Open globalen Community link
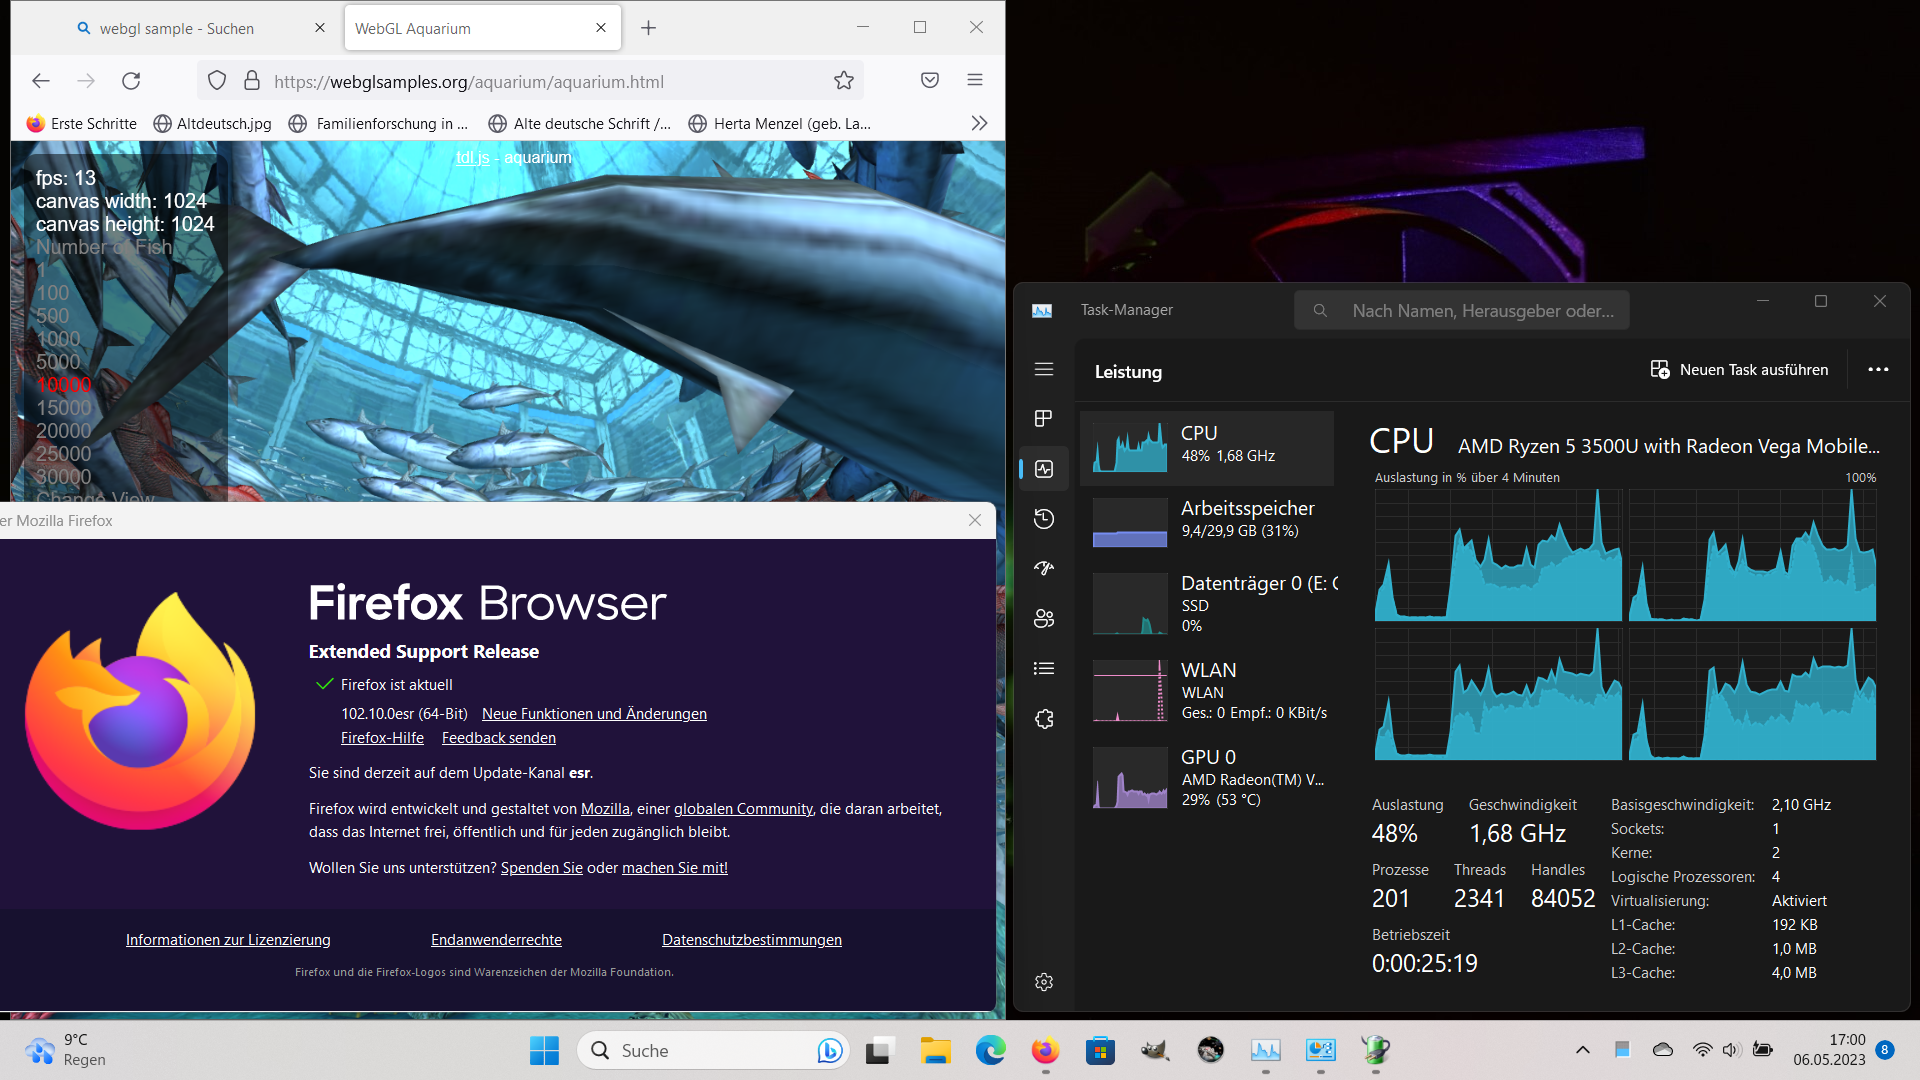 pos(743,809)
